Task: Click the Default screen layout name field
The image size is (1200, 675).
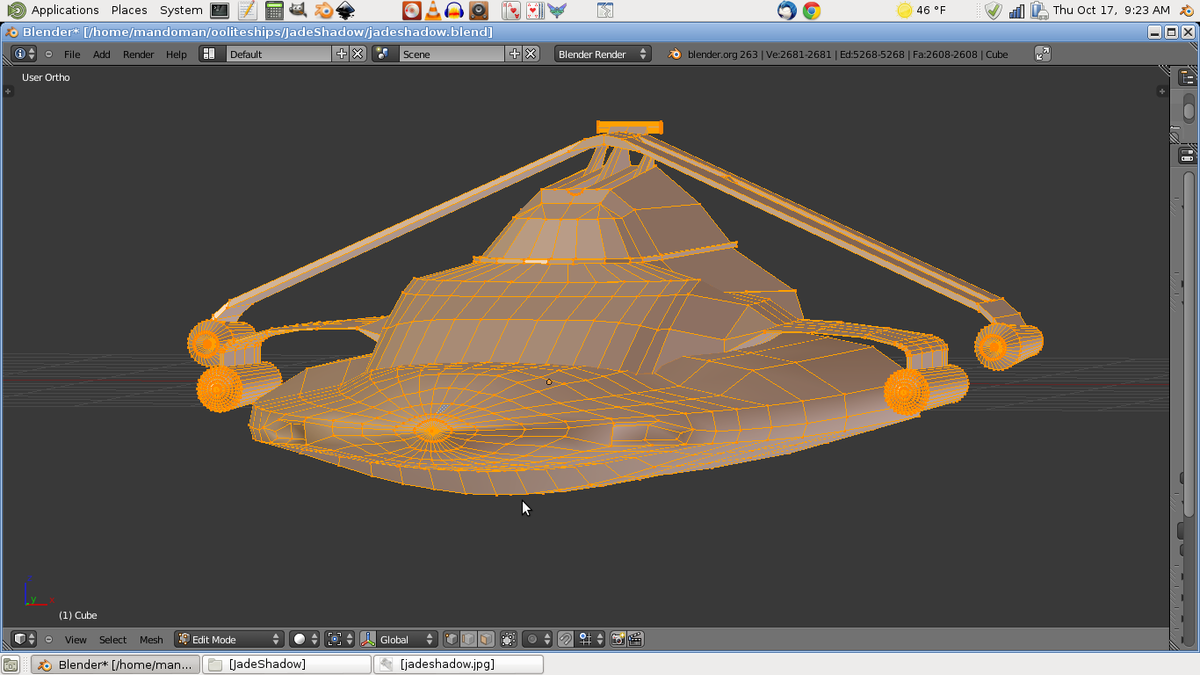Action: tap(279, 54)
